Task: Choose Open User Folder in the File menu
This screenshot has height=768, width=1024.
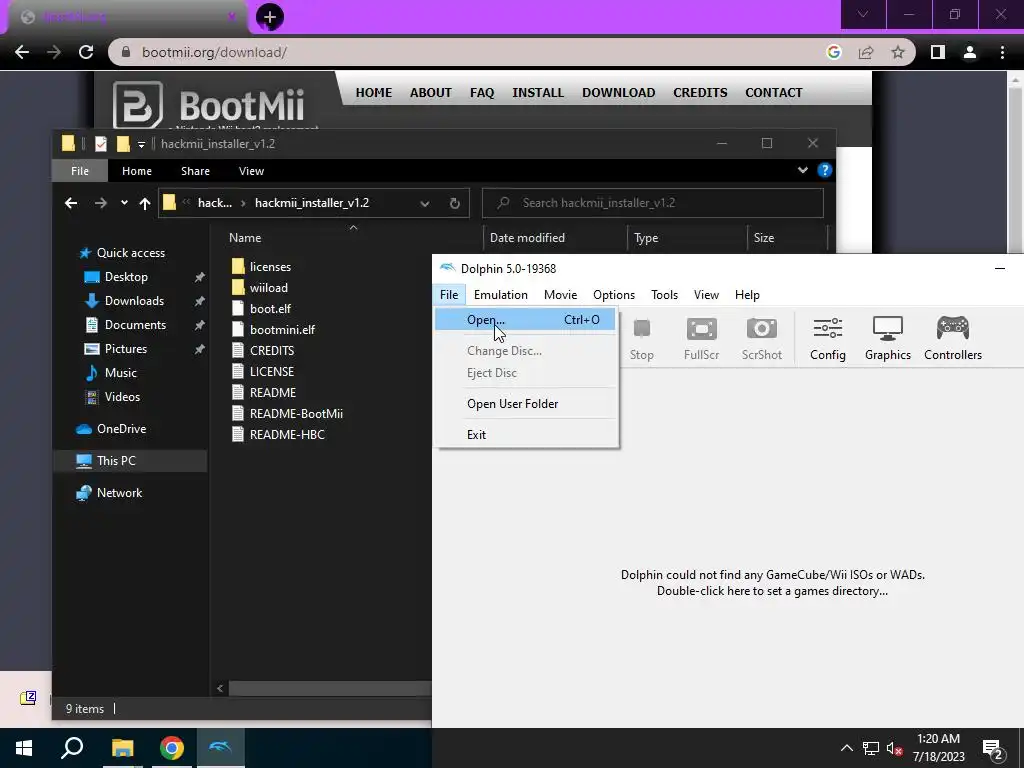Action: (x=526, y=404)
